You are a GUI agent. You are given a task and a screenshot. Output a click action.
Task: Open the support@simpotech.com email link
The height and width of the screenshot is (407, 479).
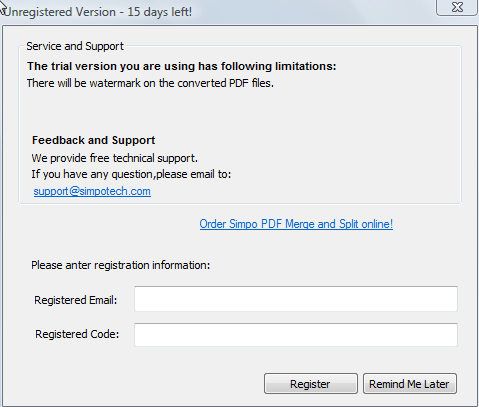(x=92, y=191)
